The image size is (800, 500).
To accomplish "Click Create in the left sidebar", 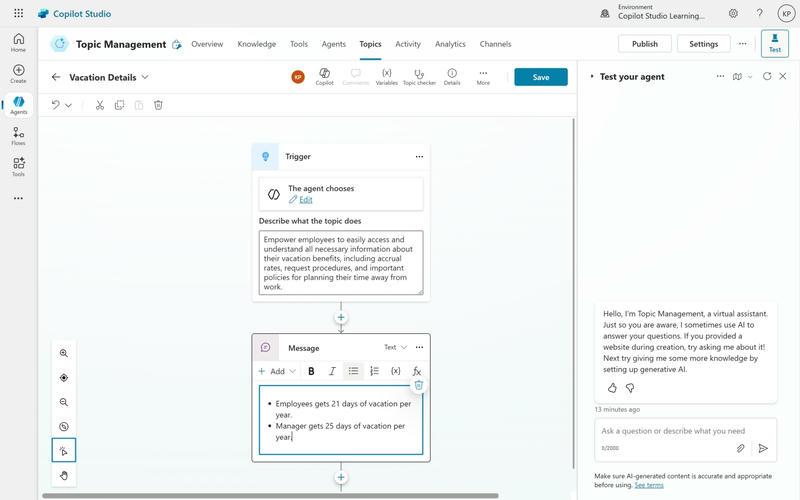I will pos(18,74).
